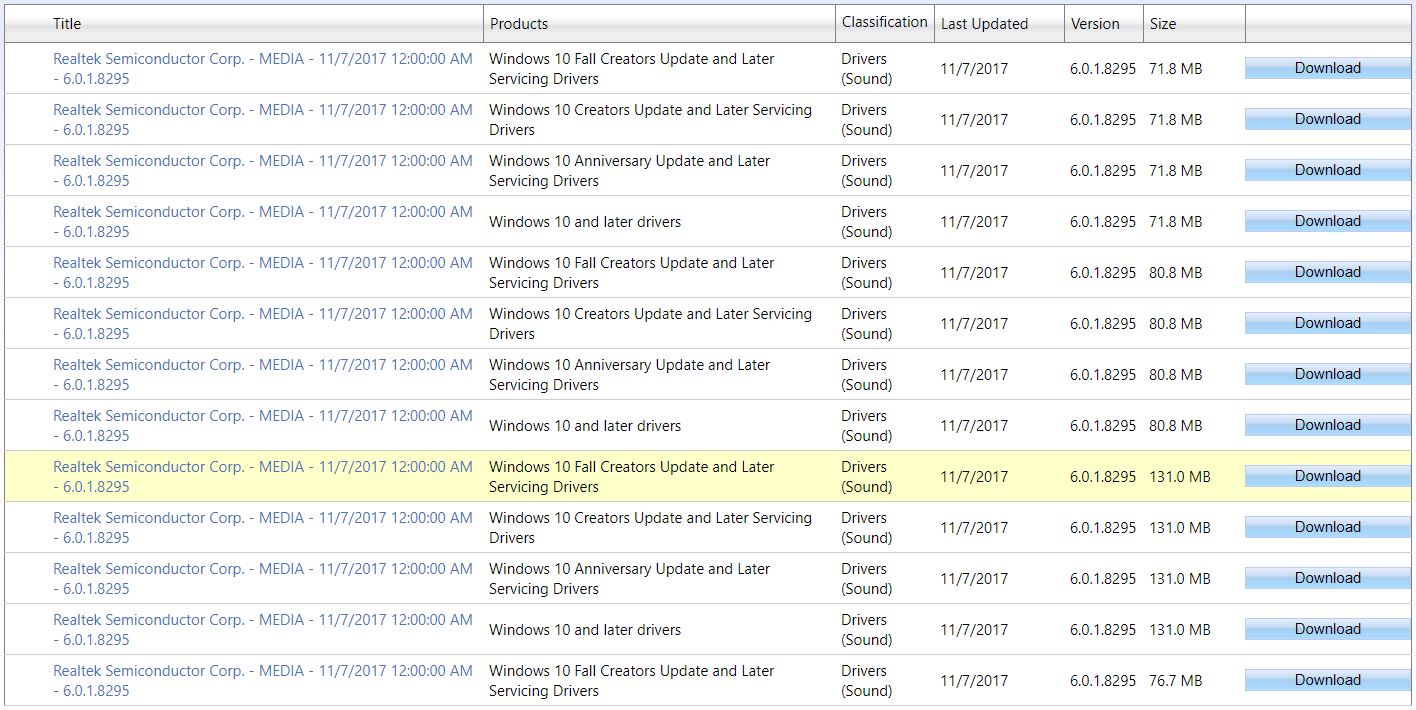Select '80.8 MB' size in Windows 10 and later row
This screenshot has height=710, width=1416.
tap(1176, 426)
